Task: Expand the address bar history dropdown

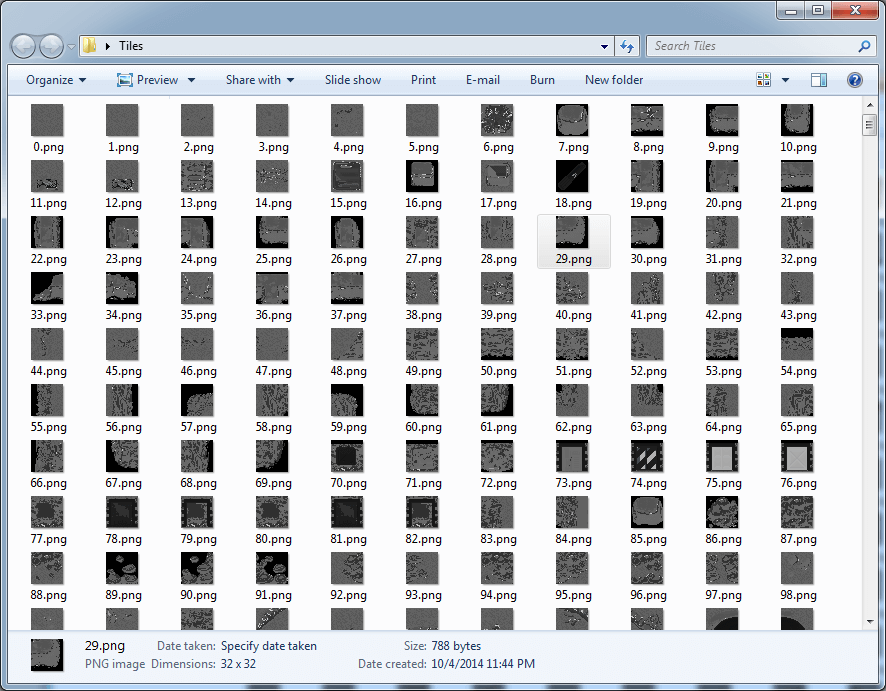Action: (604, 46)
